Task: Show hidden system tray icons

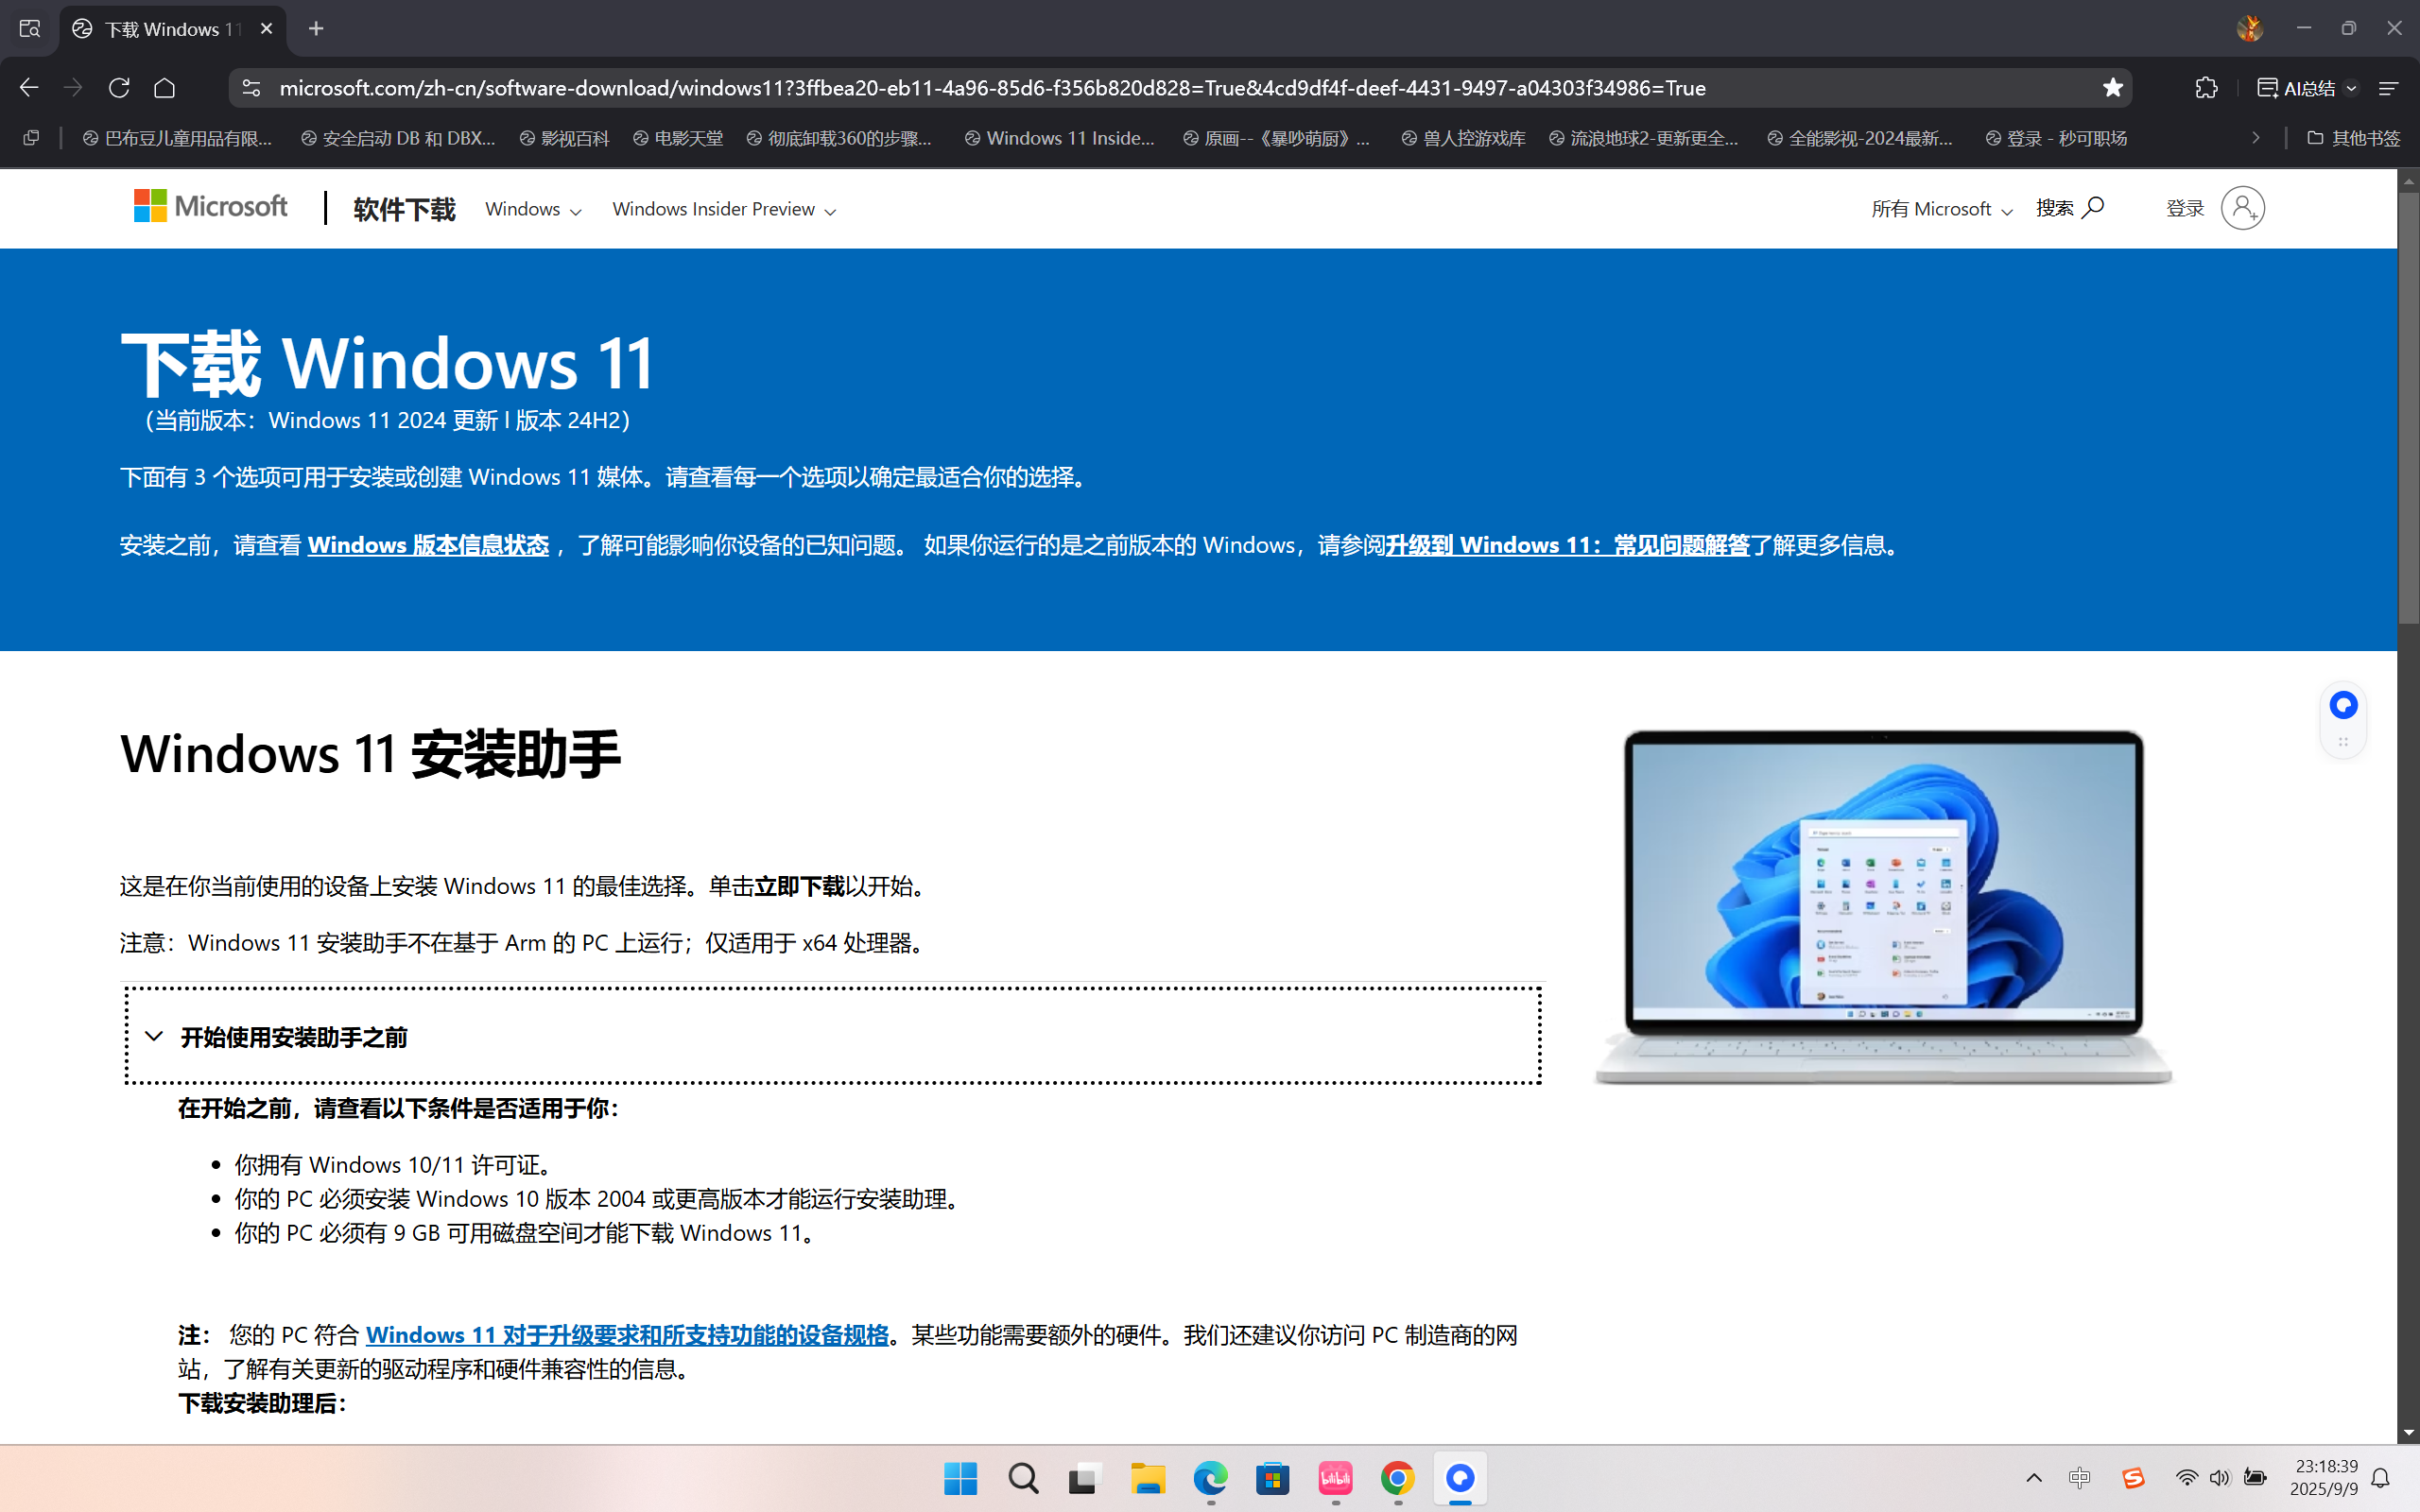Action: click(x=2033, y=1478)
